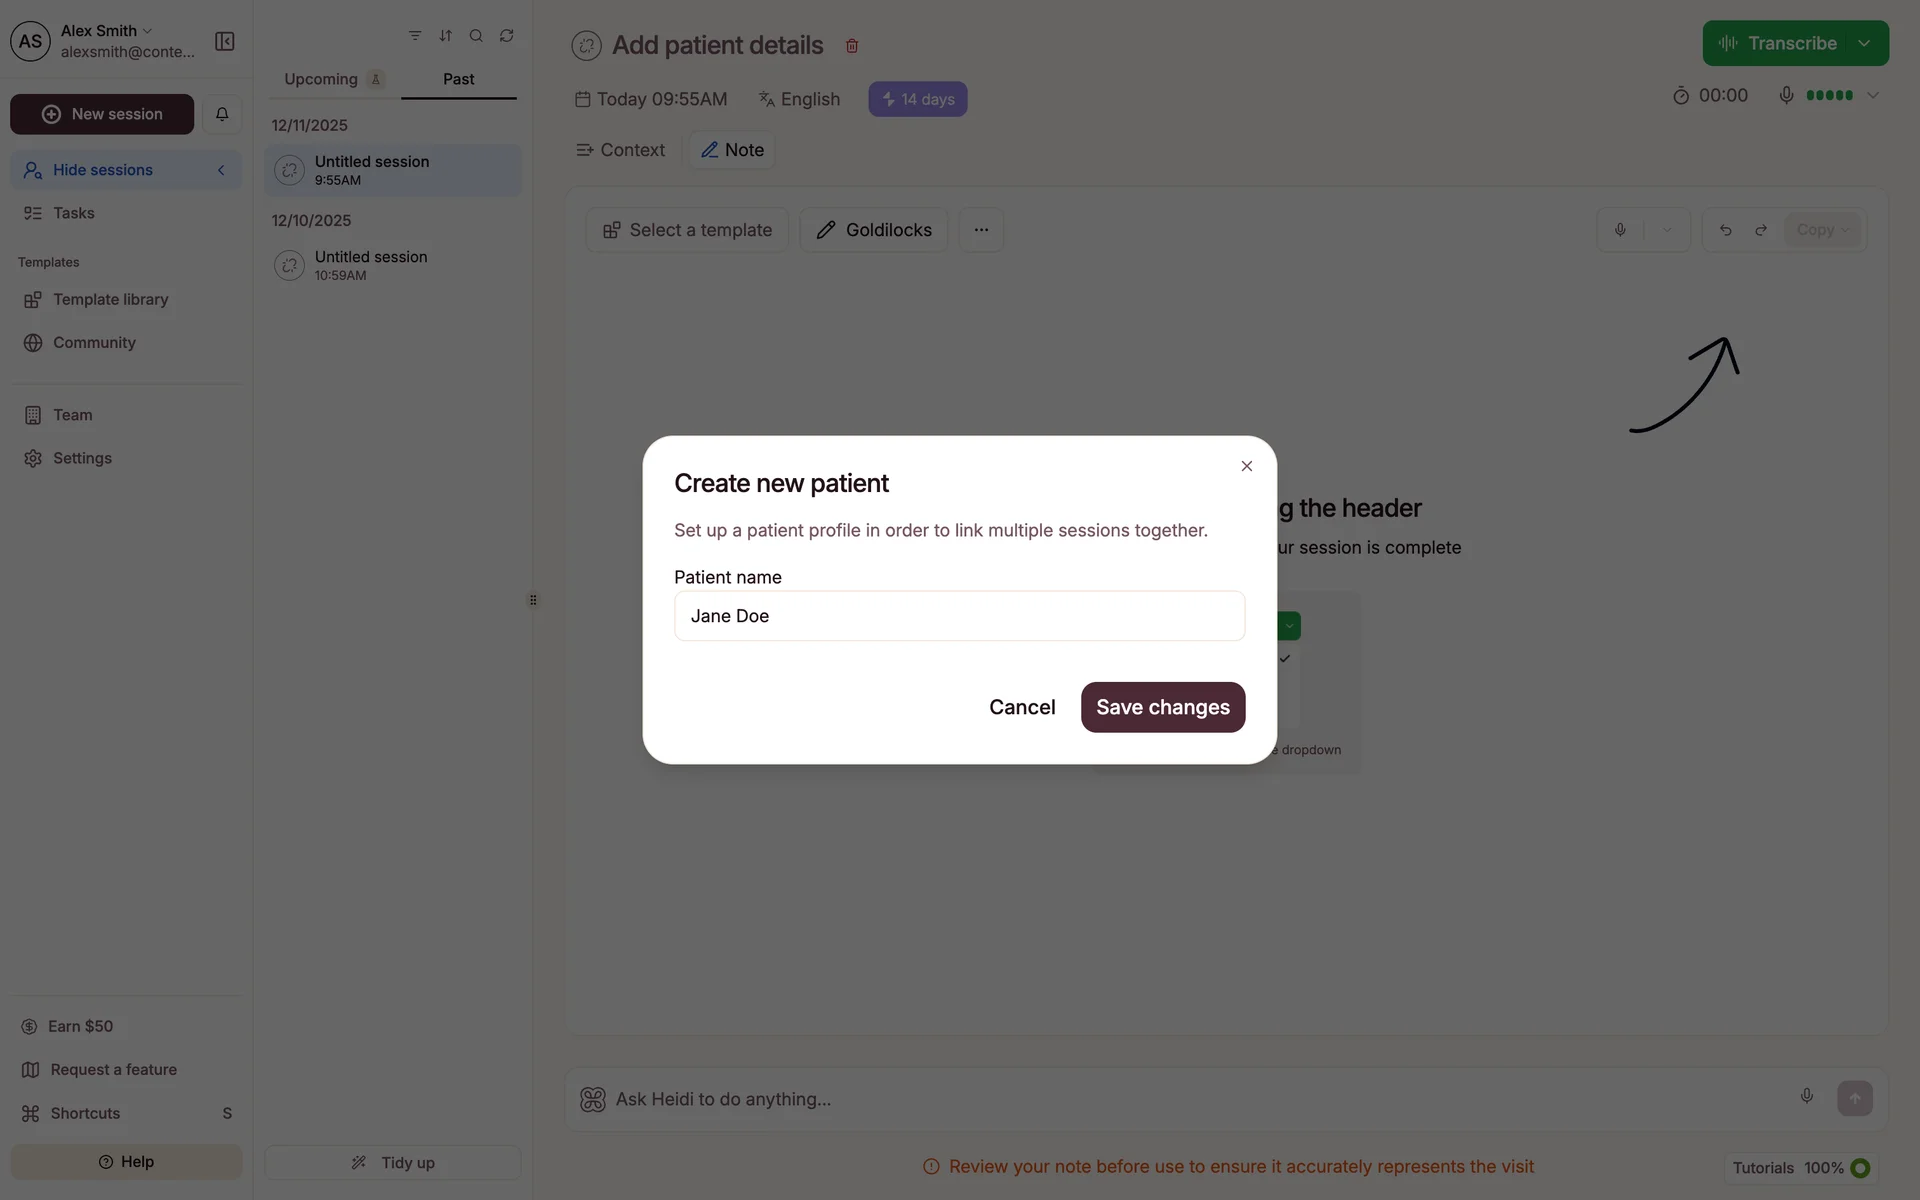
Task: Open the session search icon
Action: pos(476,36)
